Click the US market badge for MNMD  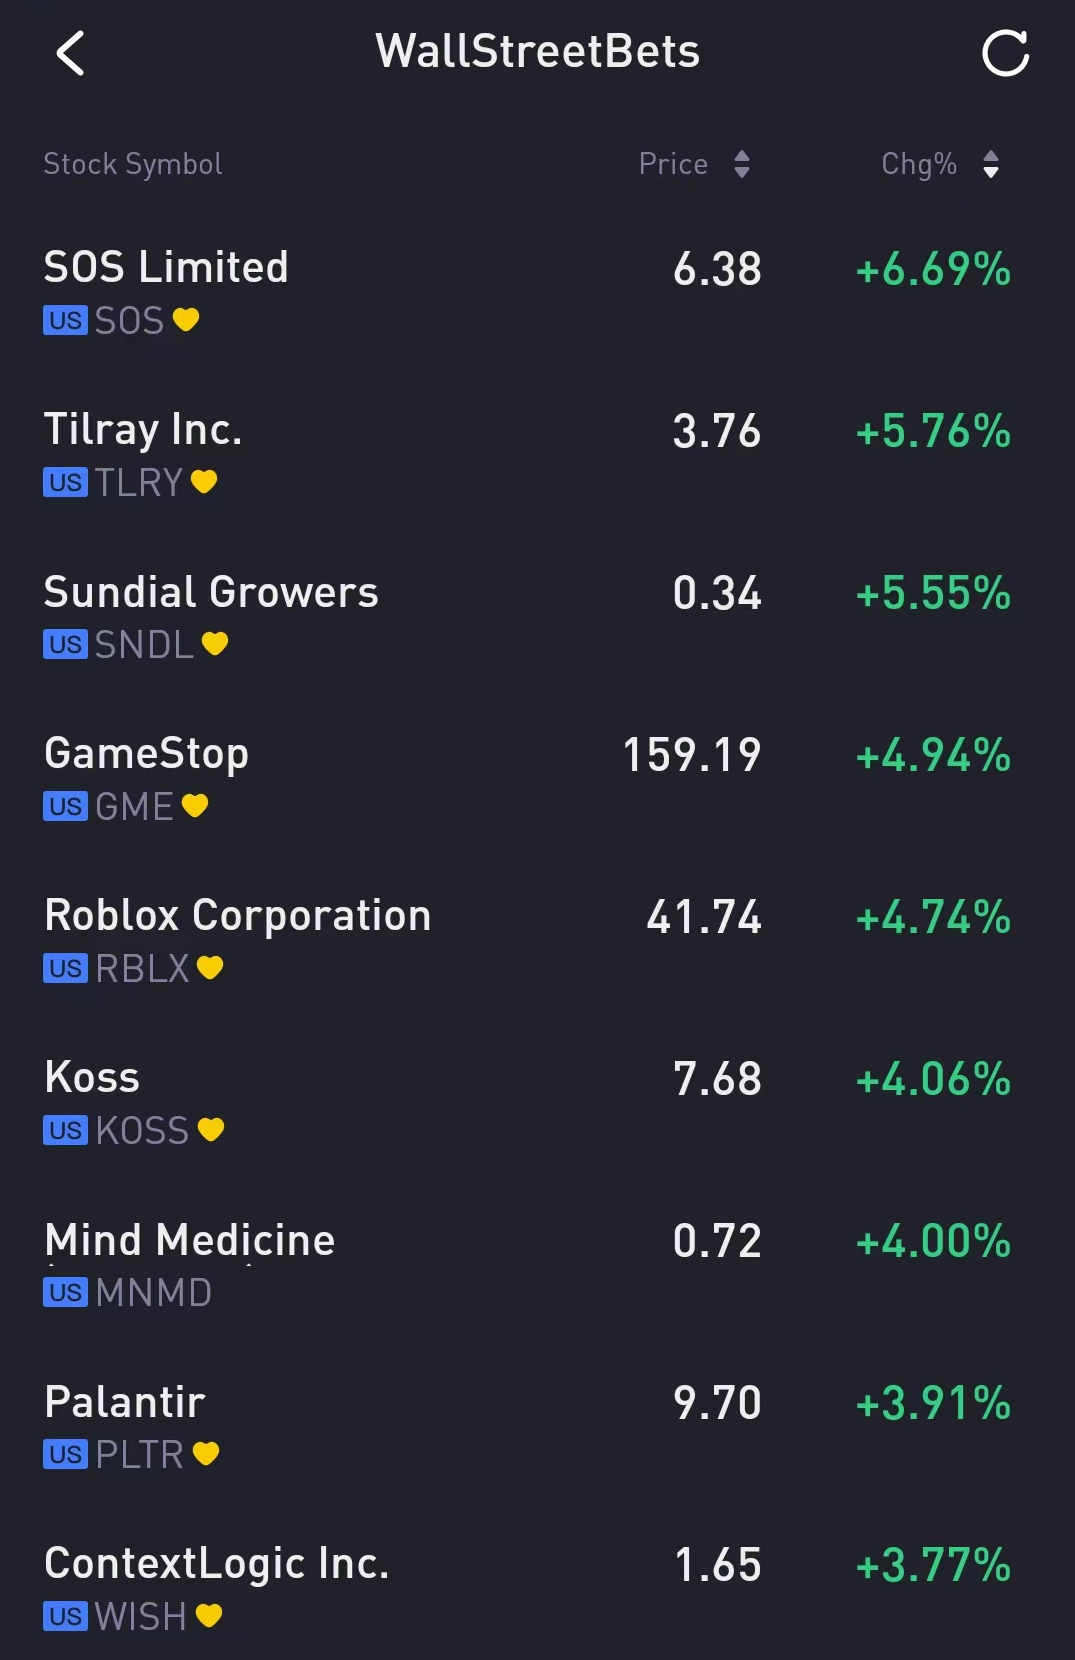point(65,1293)
